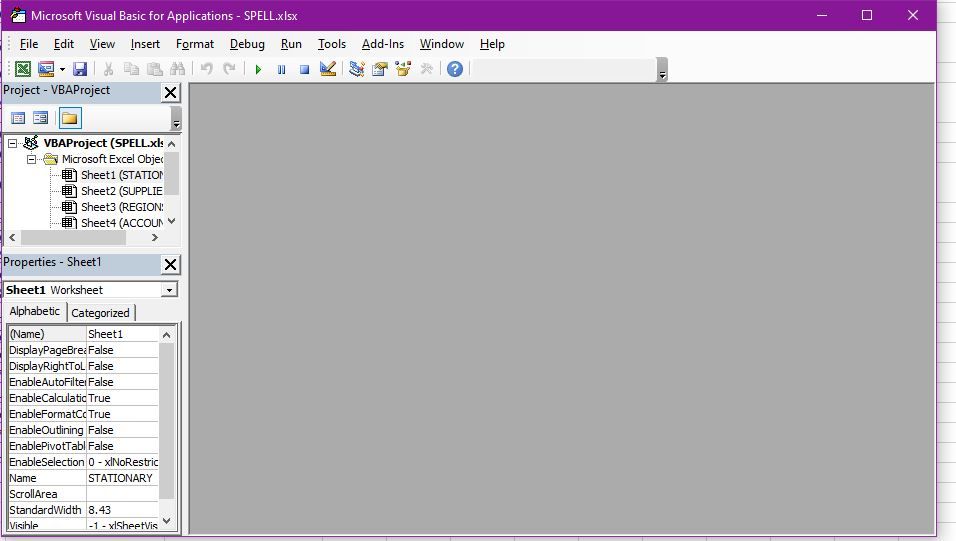The height and width of the screenshot is (541, 956).
Task: Open the Object Browser icon
Action: point(403,69)
